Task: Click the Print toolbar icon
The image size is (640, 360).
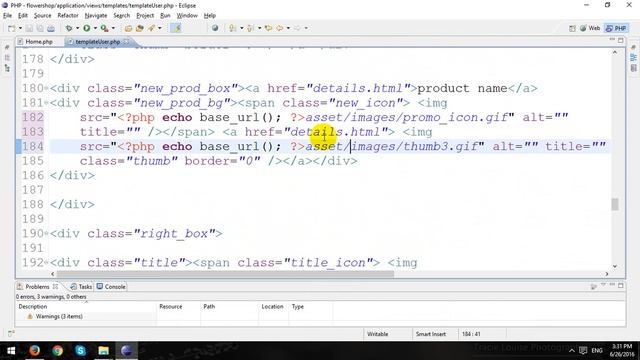Action: click(51, 28)
